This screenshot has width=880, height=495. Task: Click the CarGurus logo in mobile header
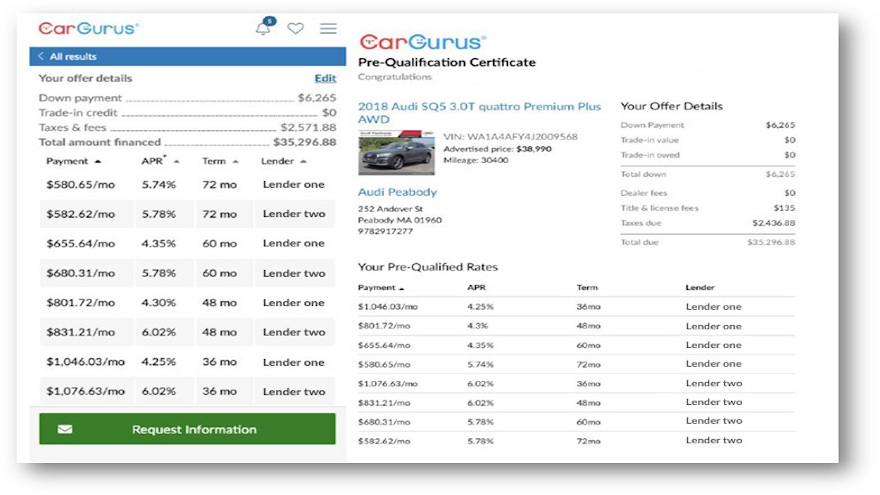click(x=88, y=28)
